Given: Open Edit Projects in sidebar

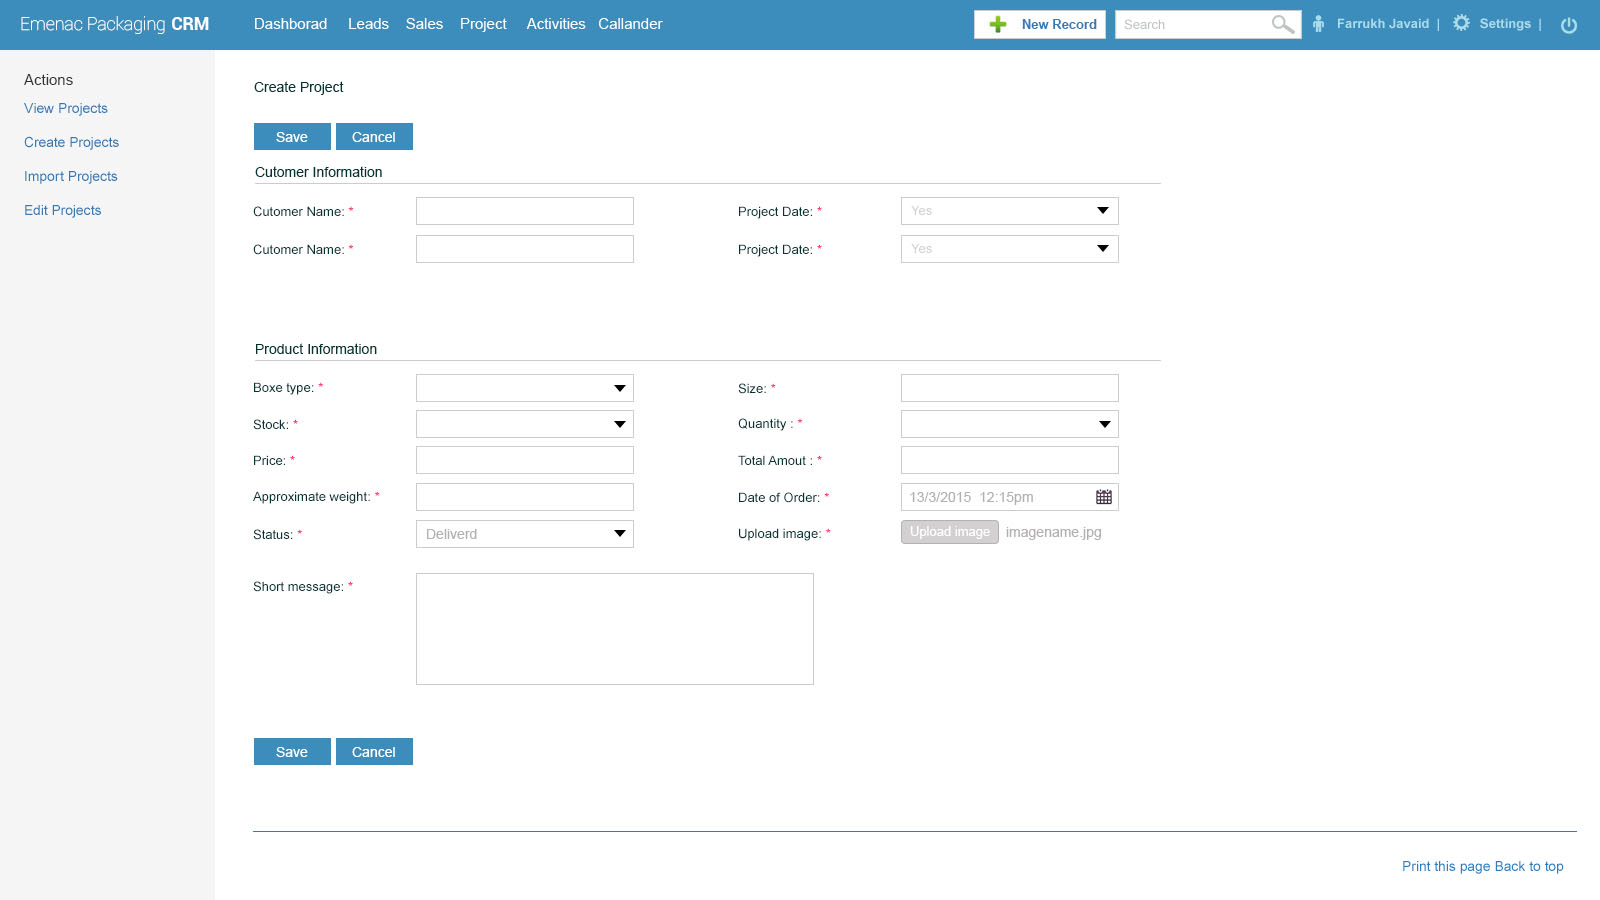Looking at the screenshot, I should click(62, 210).
